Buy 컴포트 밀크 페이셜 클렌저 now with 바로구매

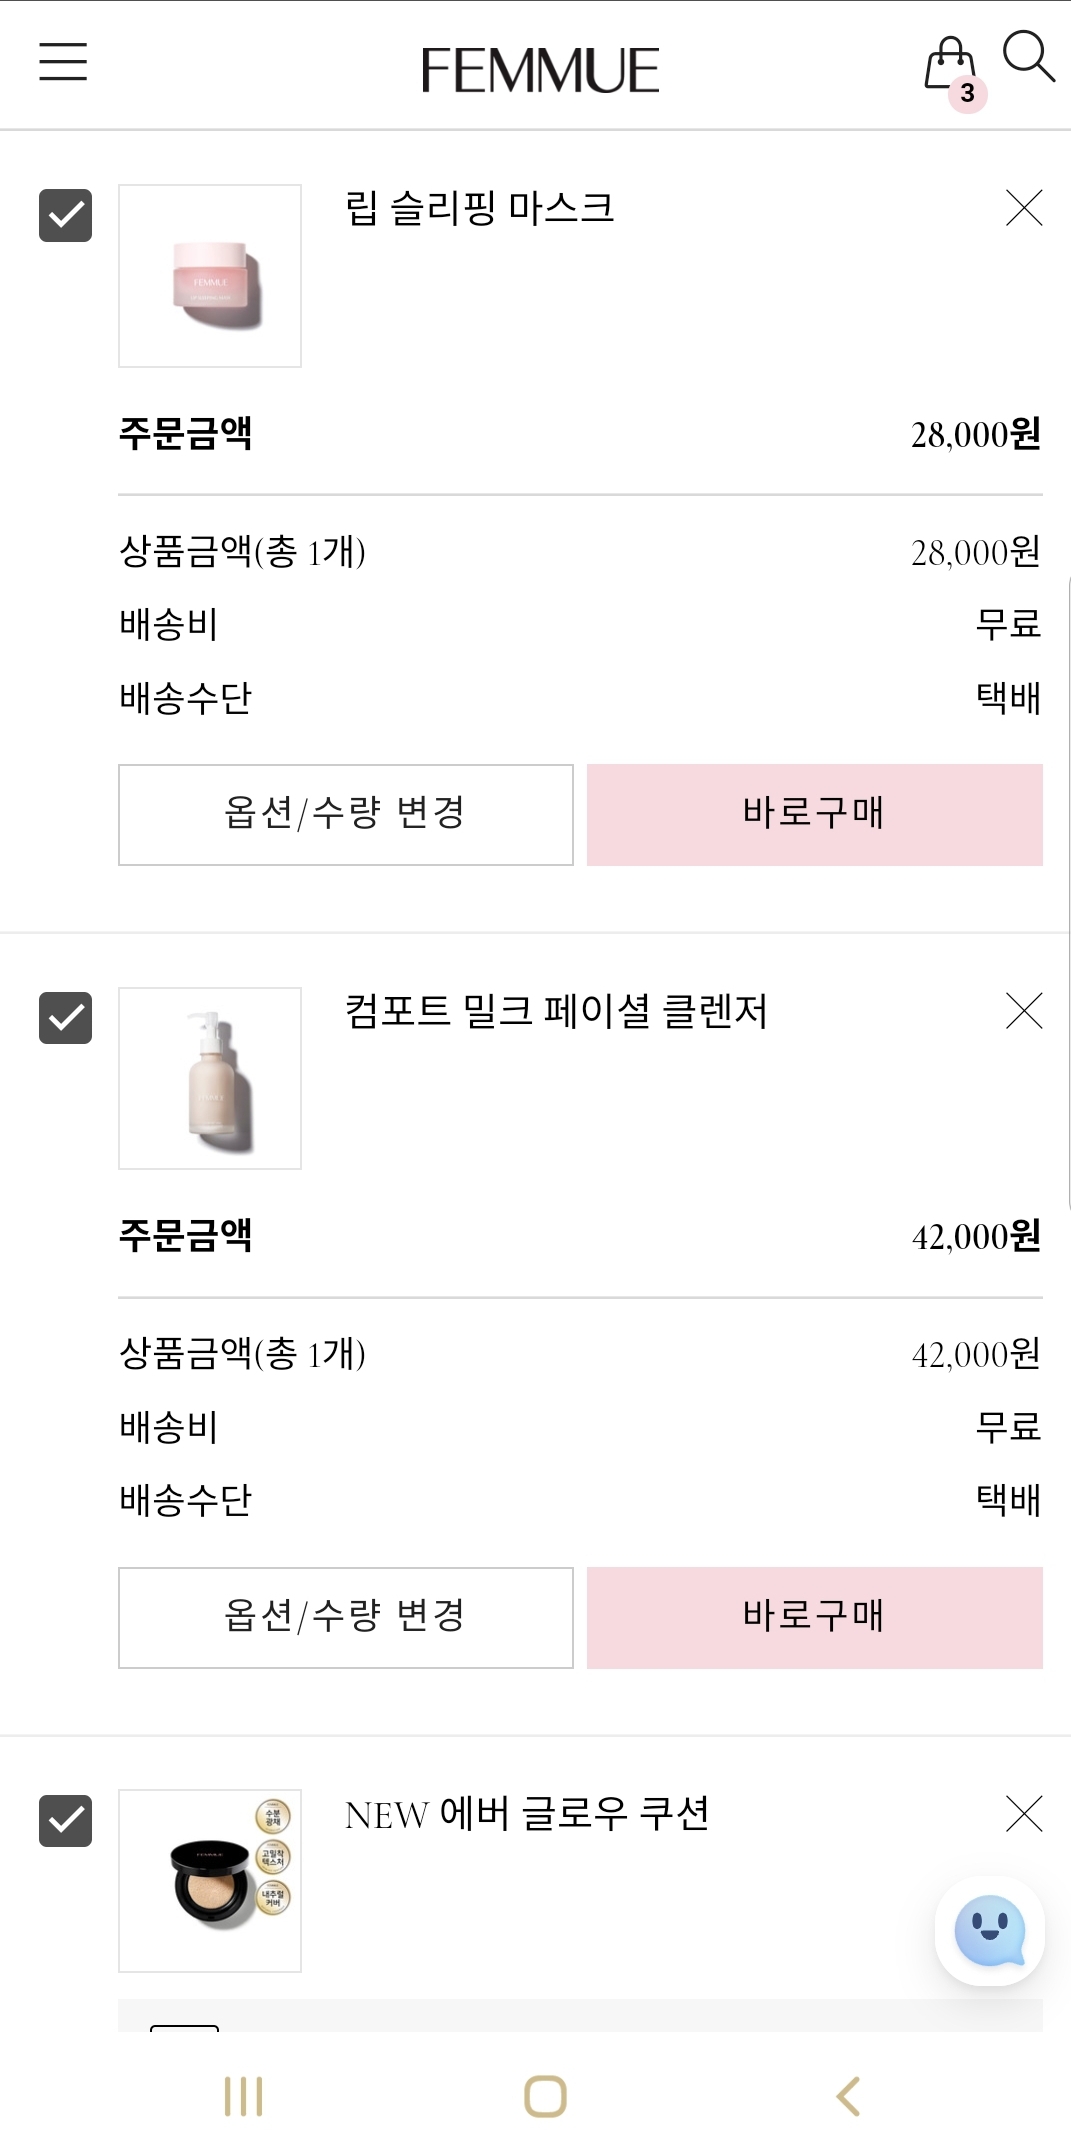(815, 1618)
